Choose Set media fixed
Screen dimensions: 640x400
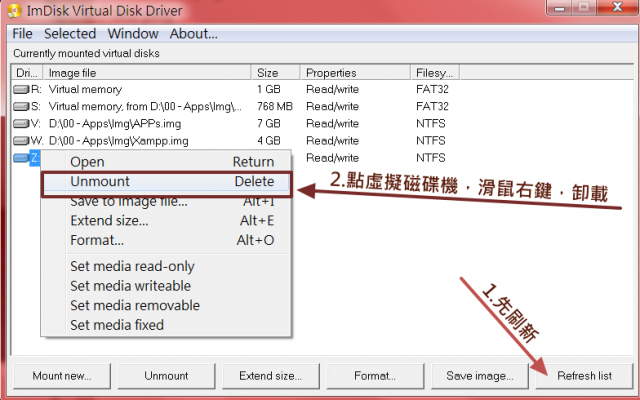tap(166, 325)
